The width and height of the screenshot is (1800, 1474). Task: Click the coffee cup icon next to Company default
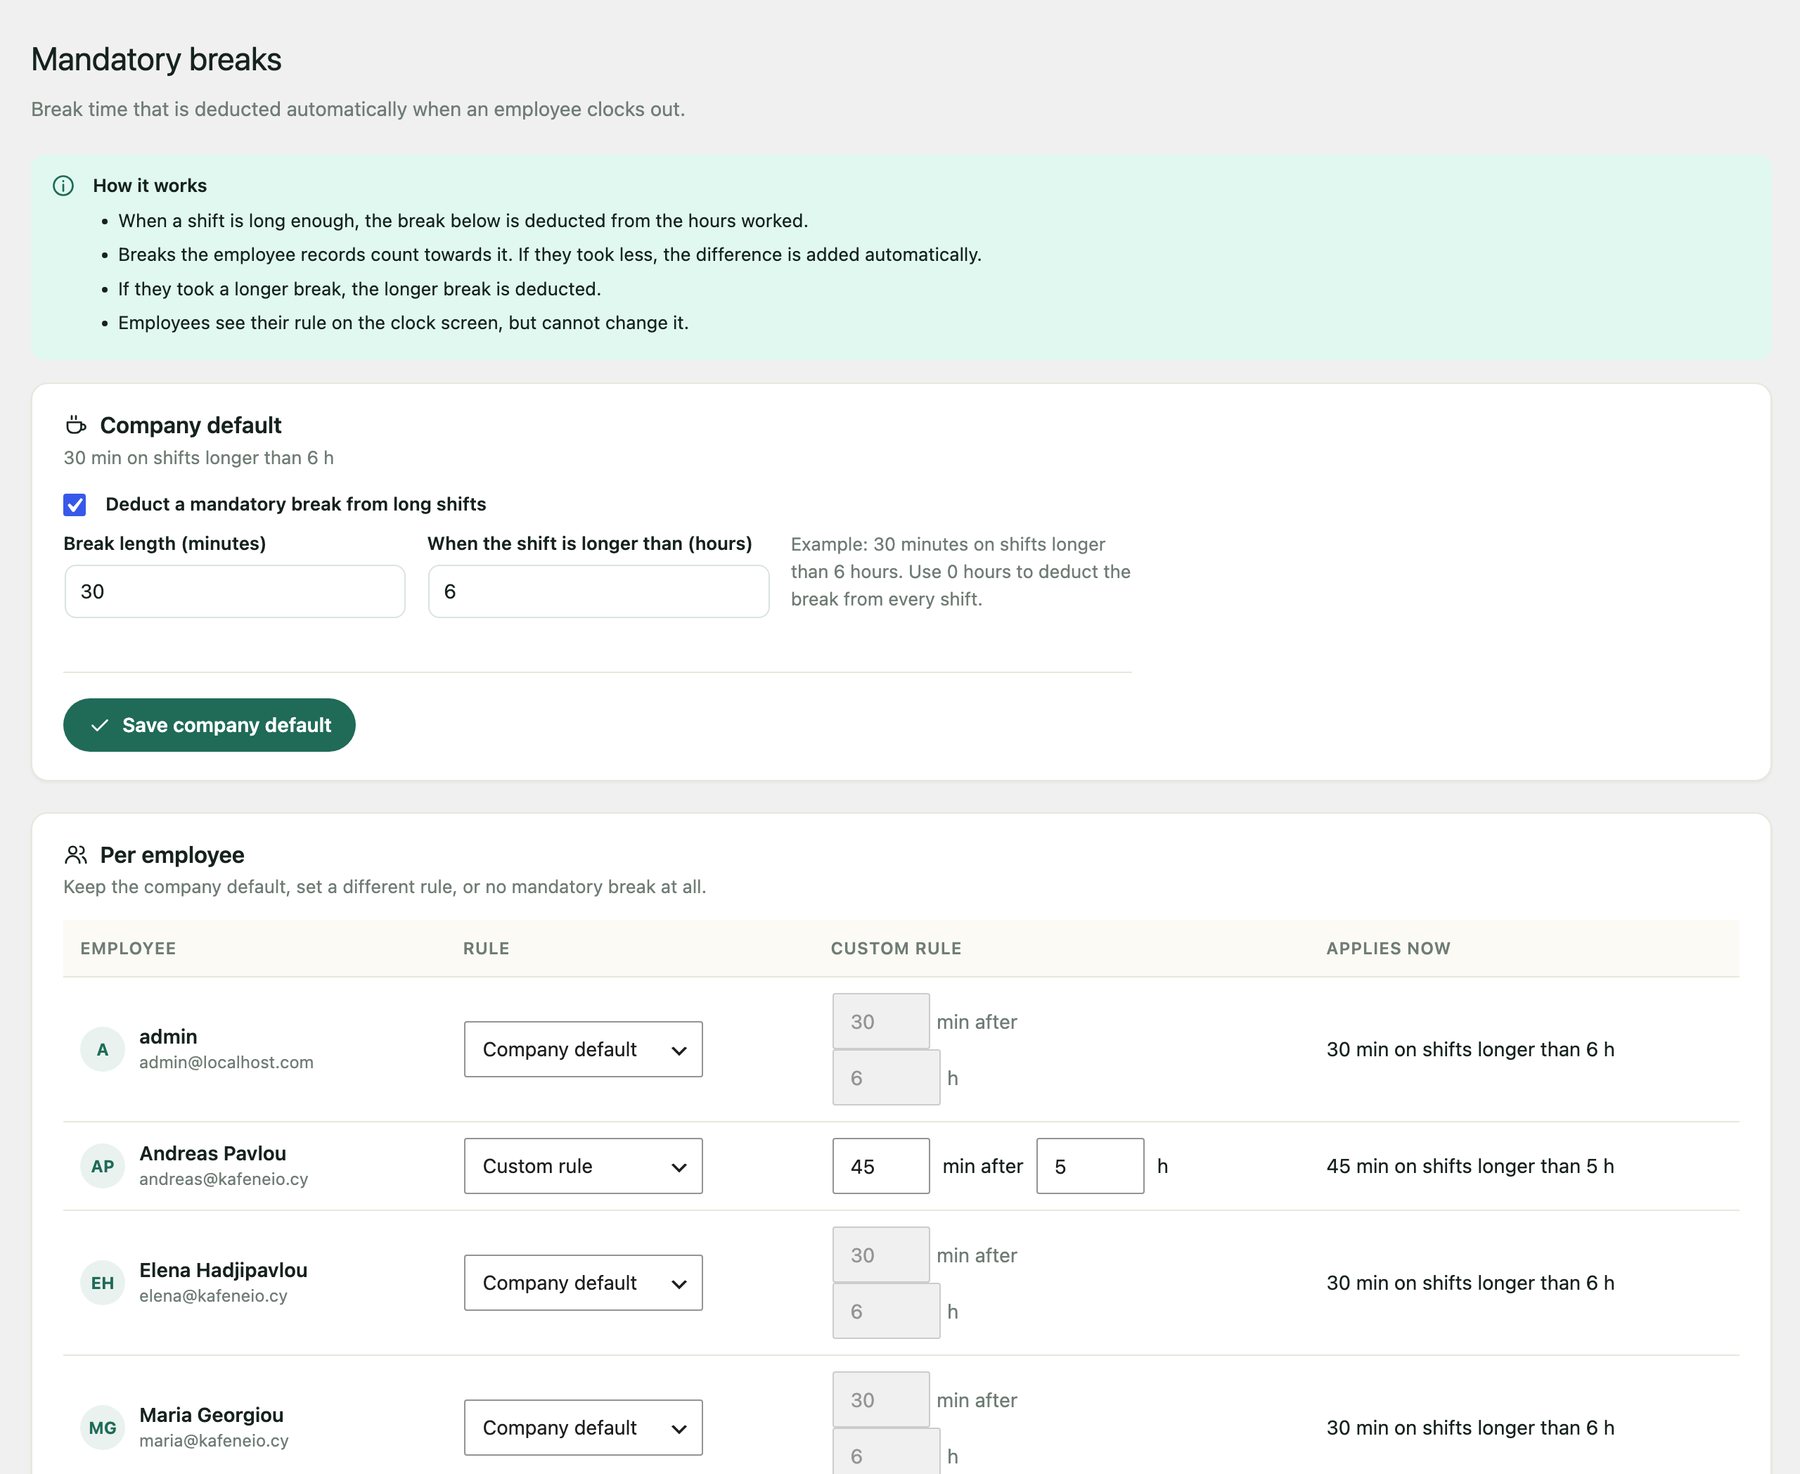tap(76, 425)
